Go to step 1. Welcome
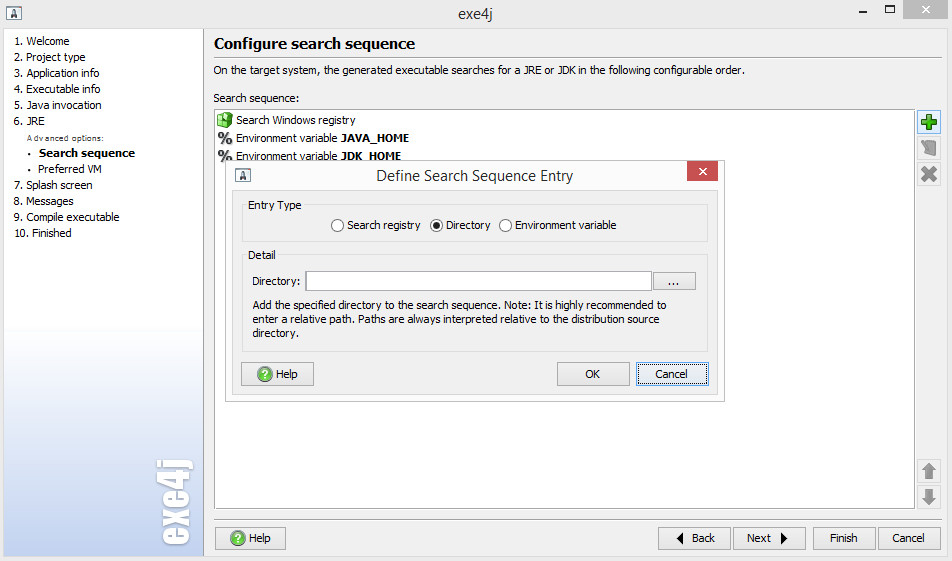Image resolution: width=952 pixels, height=561 pixels. point(41,41)
